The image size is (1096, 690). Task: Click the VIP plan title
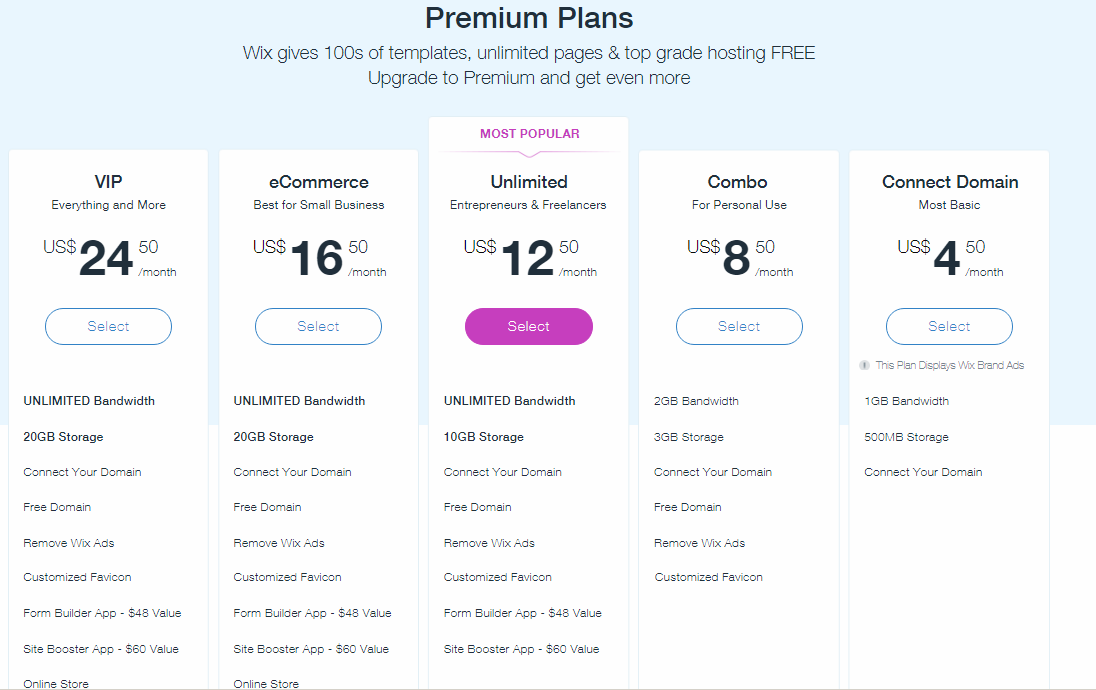pyautogui.click(x=108, y=182)
